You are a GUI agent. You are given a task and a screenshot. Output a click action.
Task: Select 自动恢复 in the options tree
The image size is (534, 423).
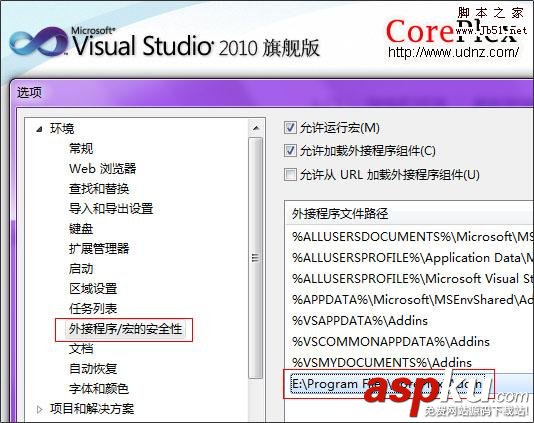click(x=93, y=369)
